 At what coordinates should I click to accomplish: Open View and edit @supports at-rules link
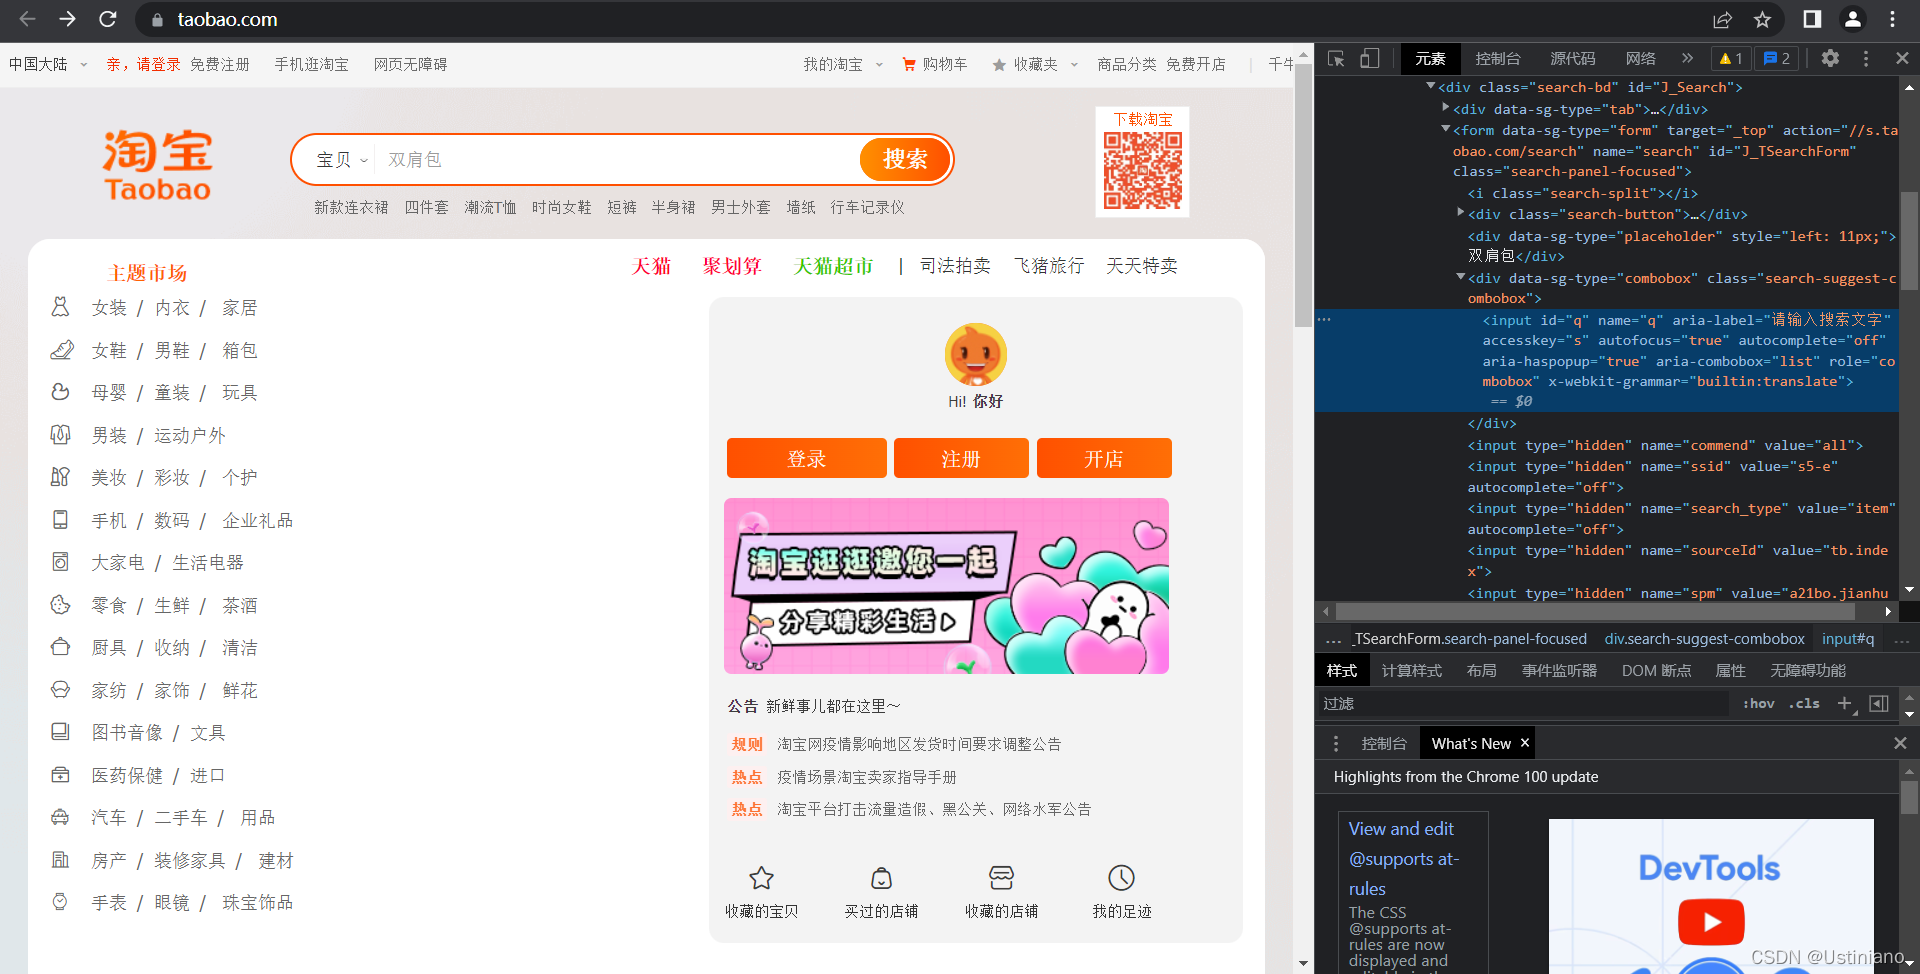point(1403,858)
